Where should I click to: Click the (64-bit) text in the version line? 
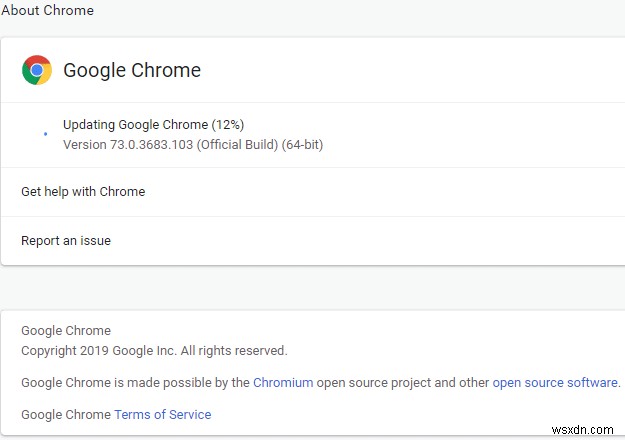pyautogui.click(x=303, y=144)
